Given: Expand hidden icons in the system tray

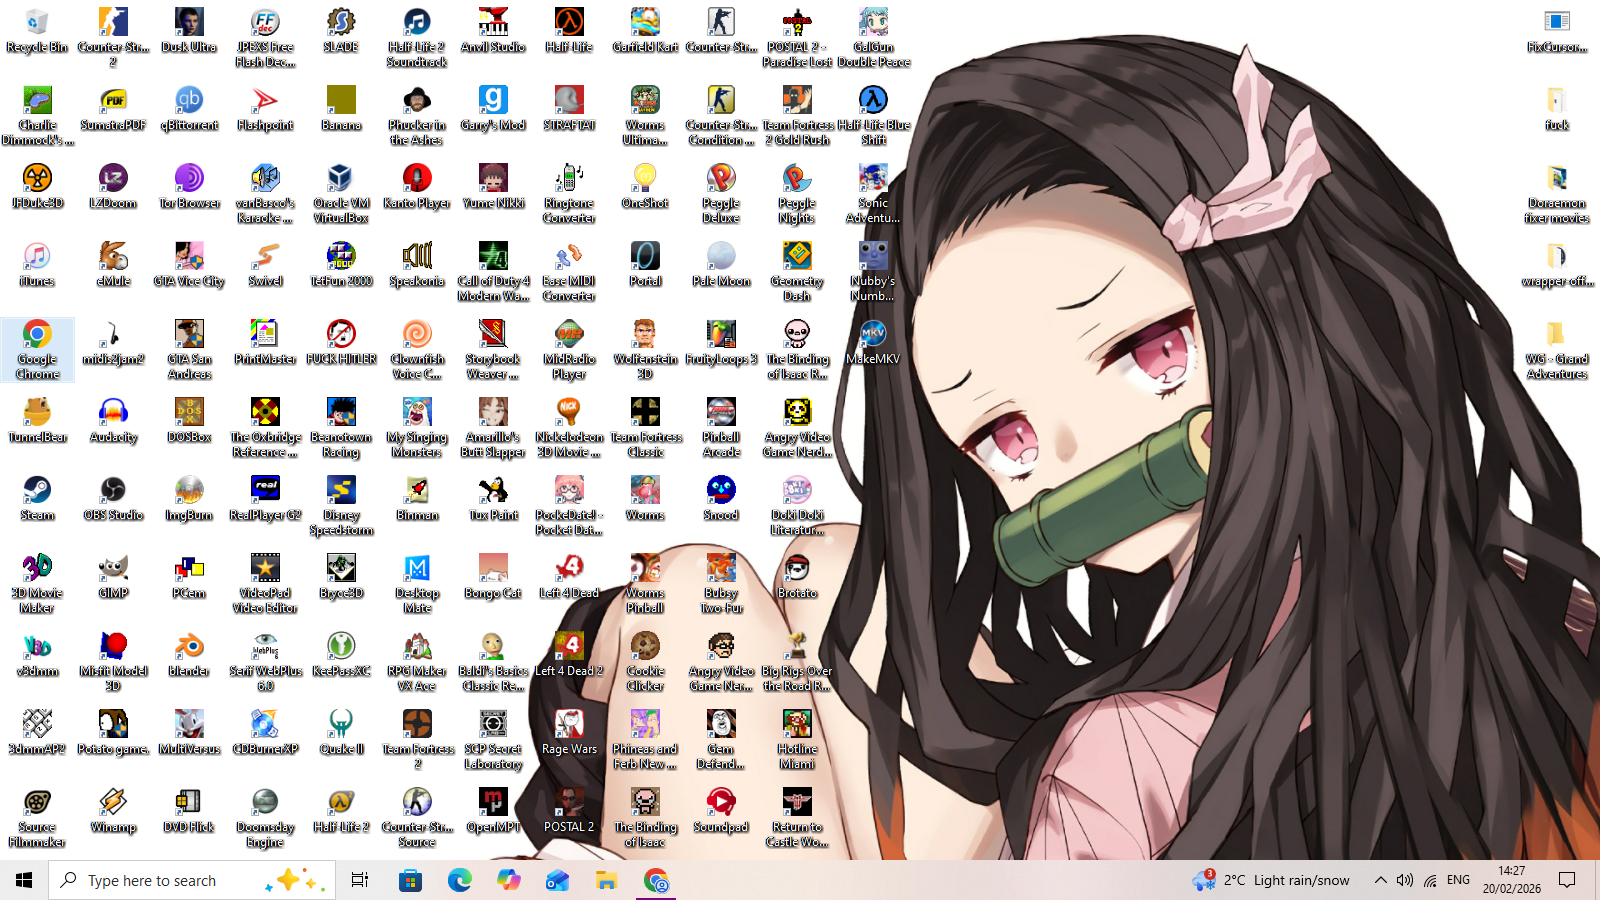Looking at the screenshot, I should tap(1379, 880).
